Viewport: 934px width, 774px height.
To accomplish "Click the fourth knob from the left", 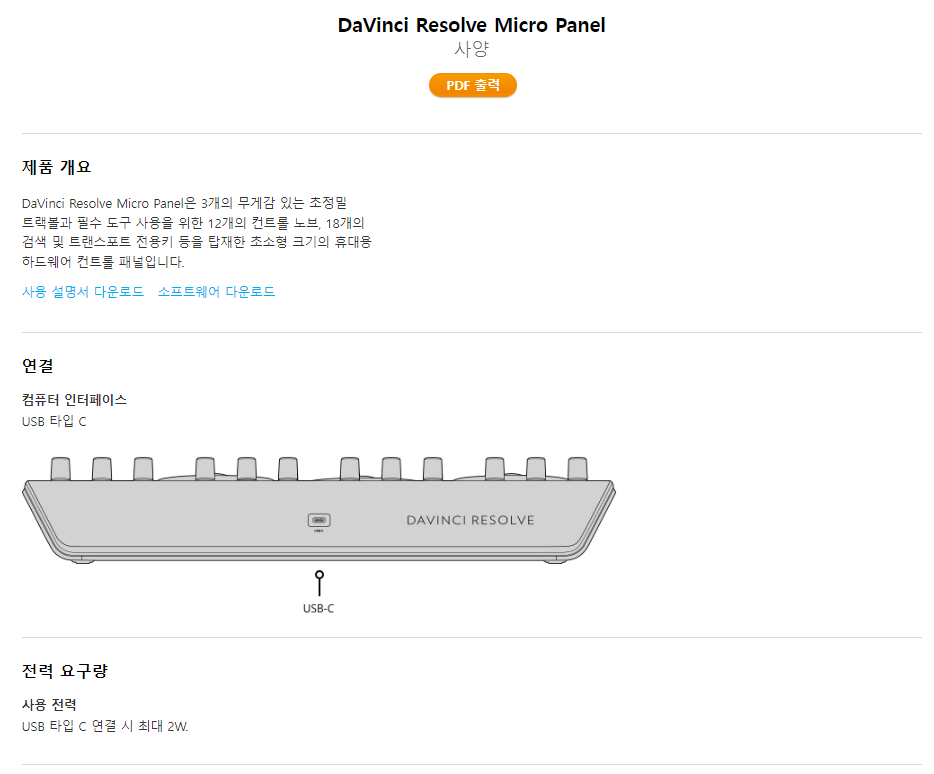I will 205,468.
